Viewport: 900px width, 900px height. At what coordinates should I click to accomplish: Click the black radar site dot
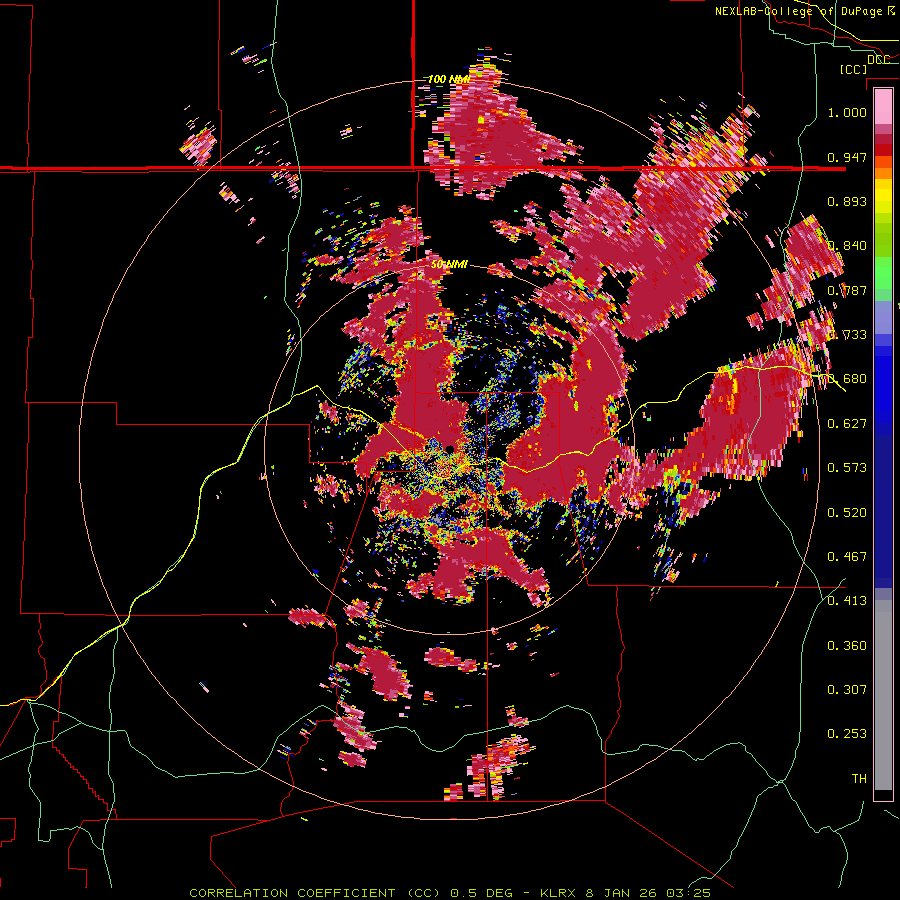pos(449,449)
